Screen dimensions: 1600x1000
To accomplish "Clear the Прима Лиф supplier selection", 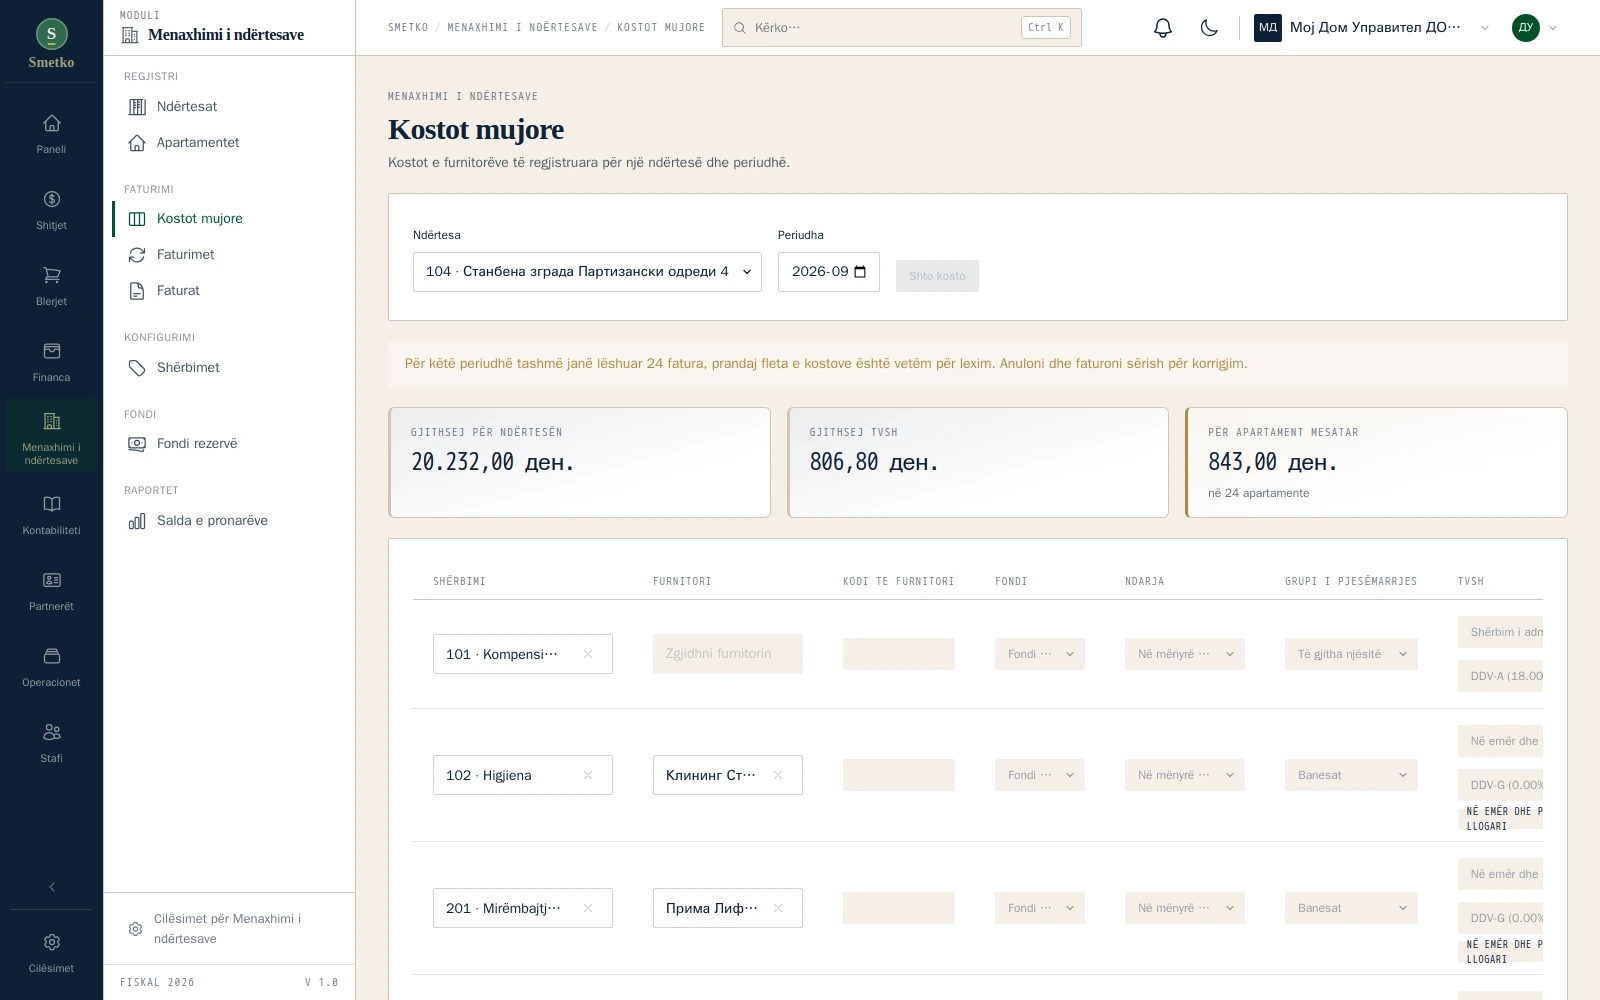I will click(x=778, y=908).
